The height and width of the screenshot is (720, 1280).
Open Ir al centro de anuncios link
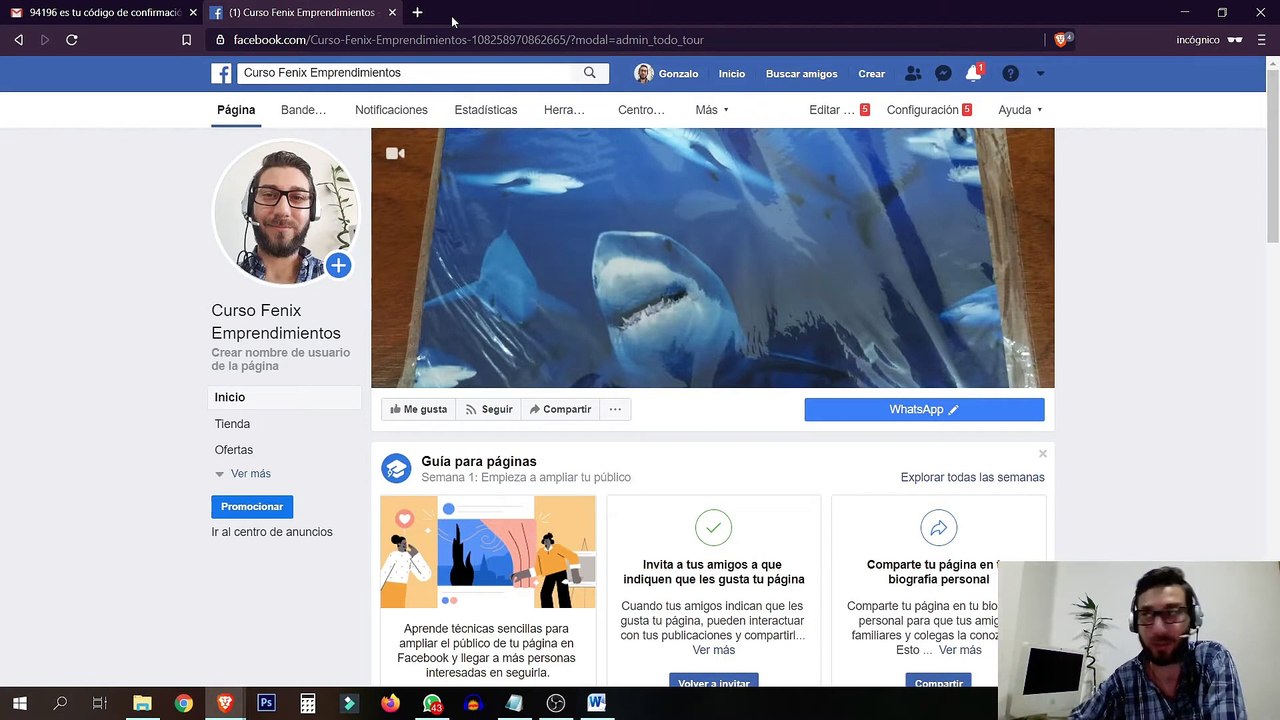(x=272, y=532)
